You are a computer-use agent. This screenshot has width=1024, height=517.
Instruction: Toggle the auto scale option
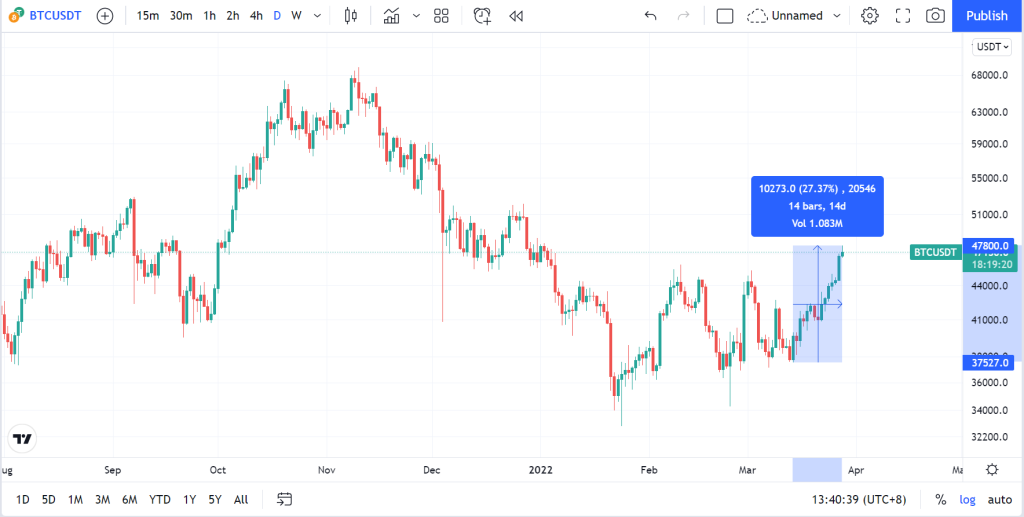pos(999,500)
